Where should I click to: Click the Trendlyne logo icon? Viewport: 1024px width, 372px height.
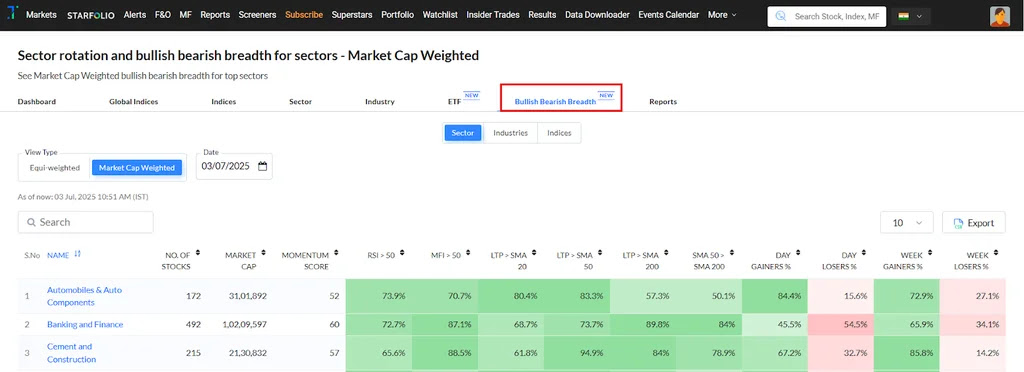(12, 14)
